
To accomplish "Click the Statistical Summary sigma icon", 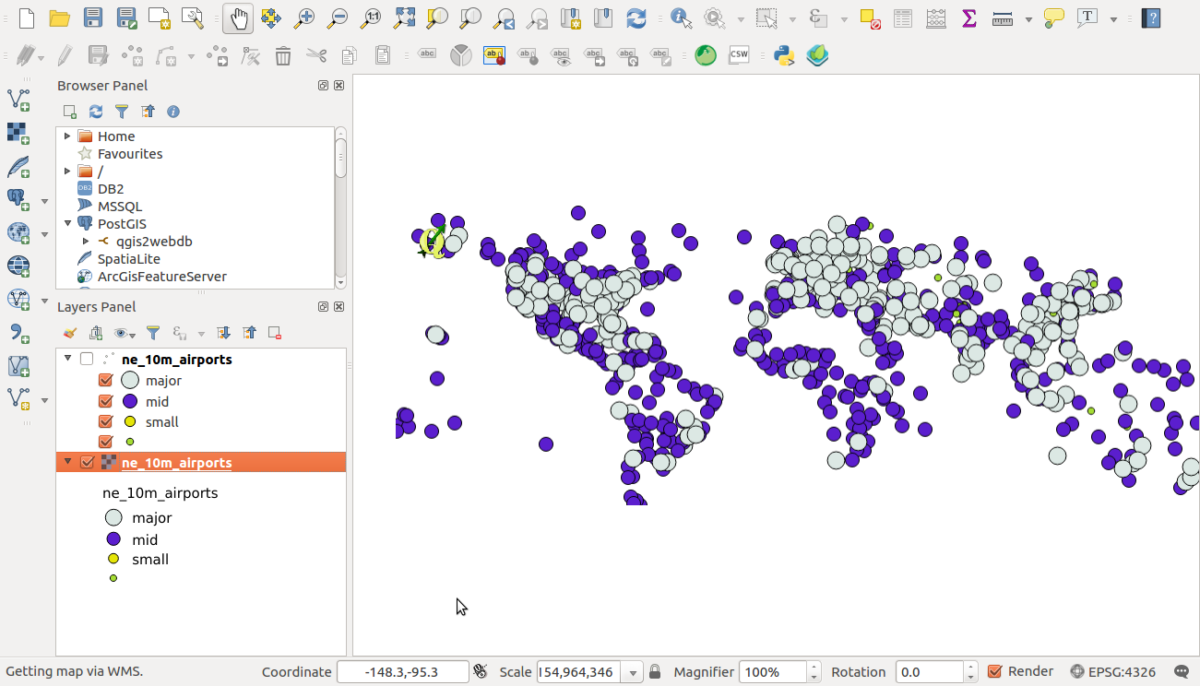I will click(x=968, y=18).
